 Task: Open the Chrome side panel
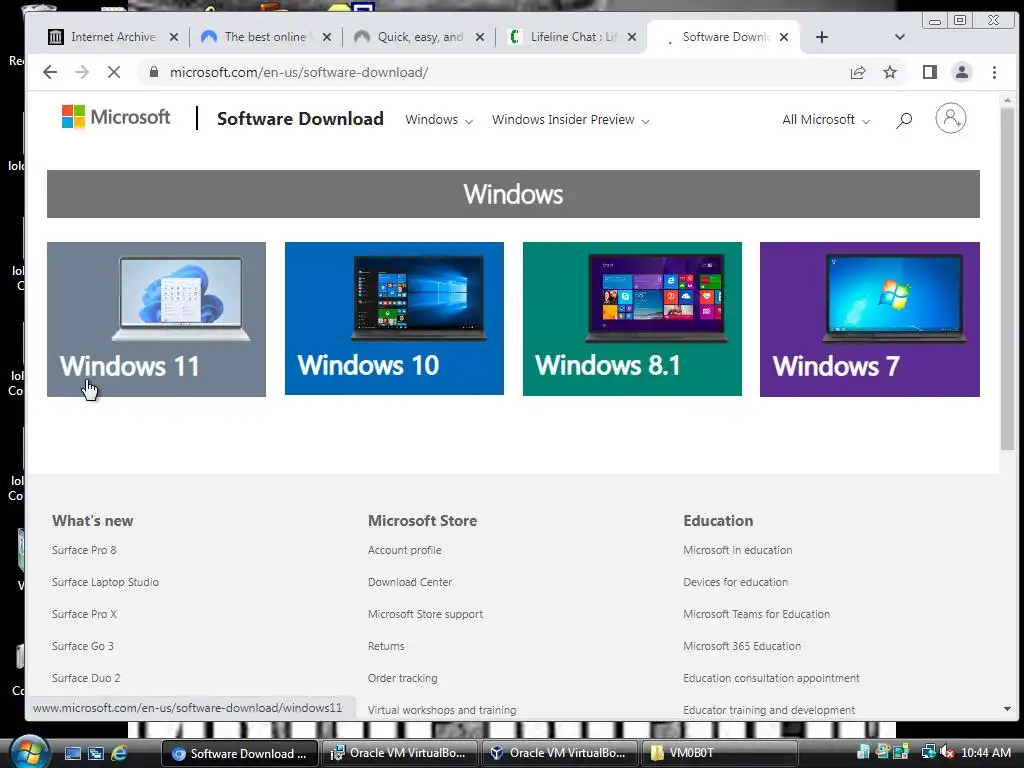(x=930, y=72)
